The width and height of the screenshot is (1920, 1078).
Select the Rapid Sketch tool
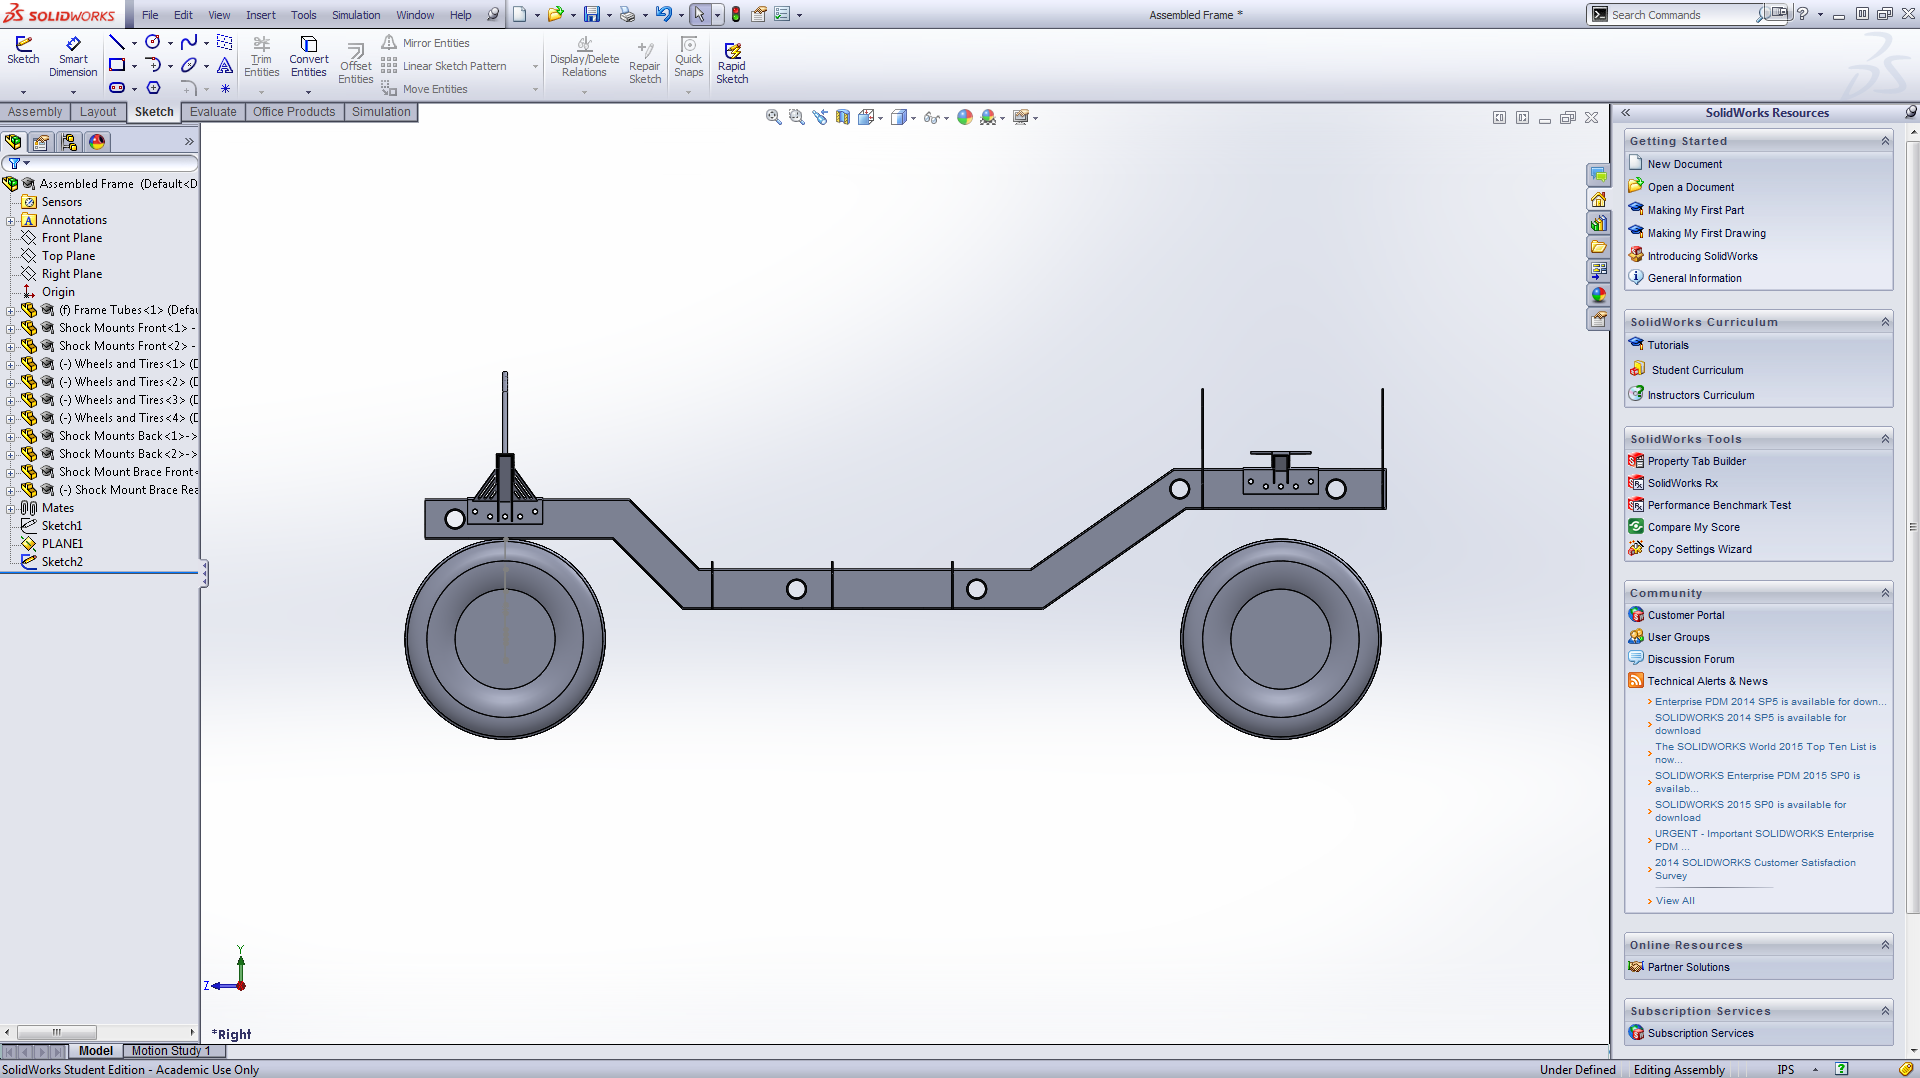[x=732, y=62]
